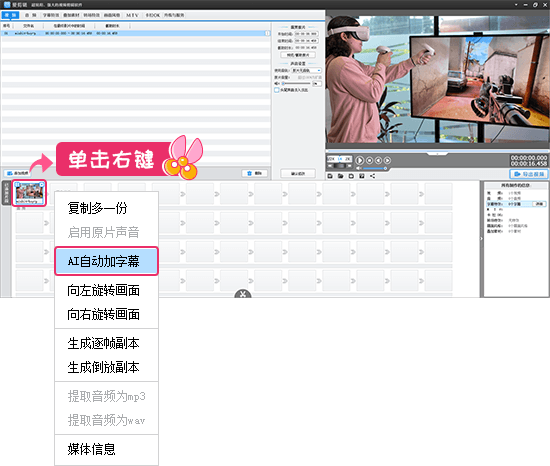
Task: Stop the video preview playback
Action: [369, 160]
